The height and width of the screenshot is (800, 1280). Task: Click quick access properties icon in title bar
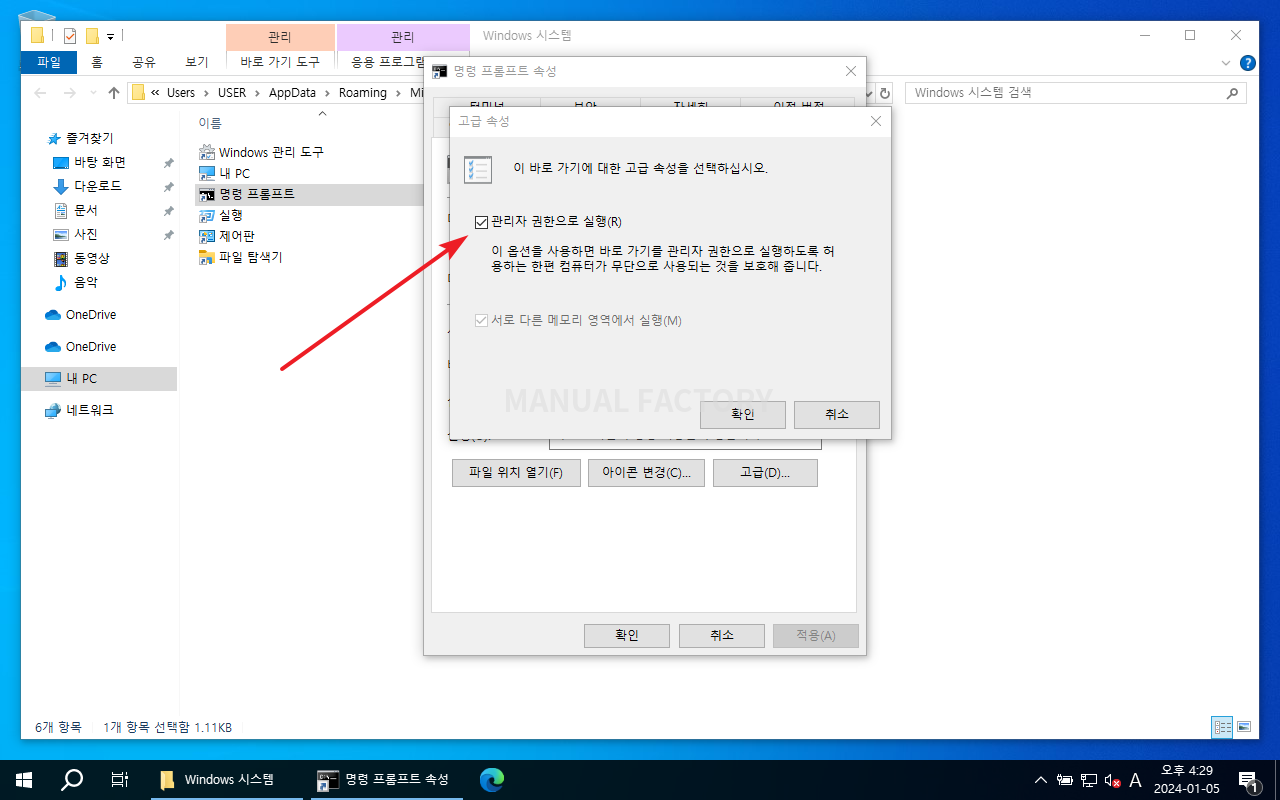(x=69, y=35)
